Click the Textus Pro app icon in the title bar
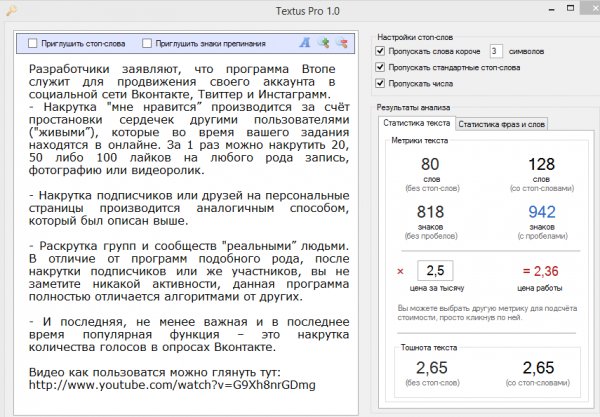This screenshot has height=417, width=600. tap(11, 11)
